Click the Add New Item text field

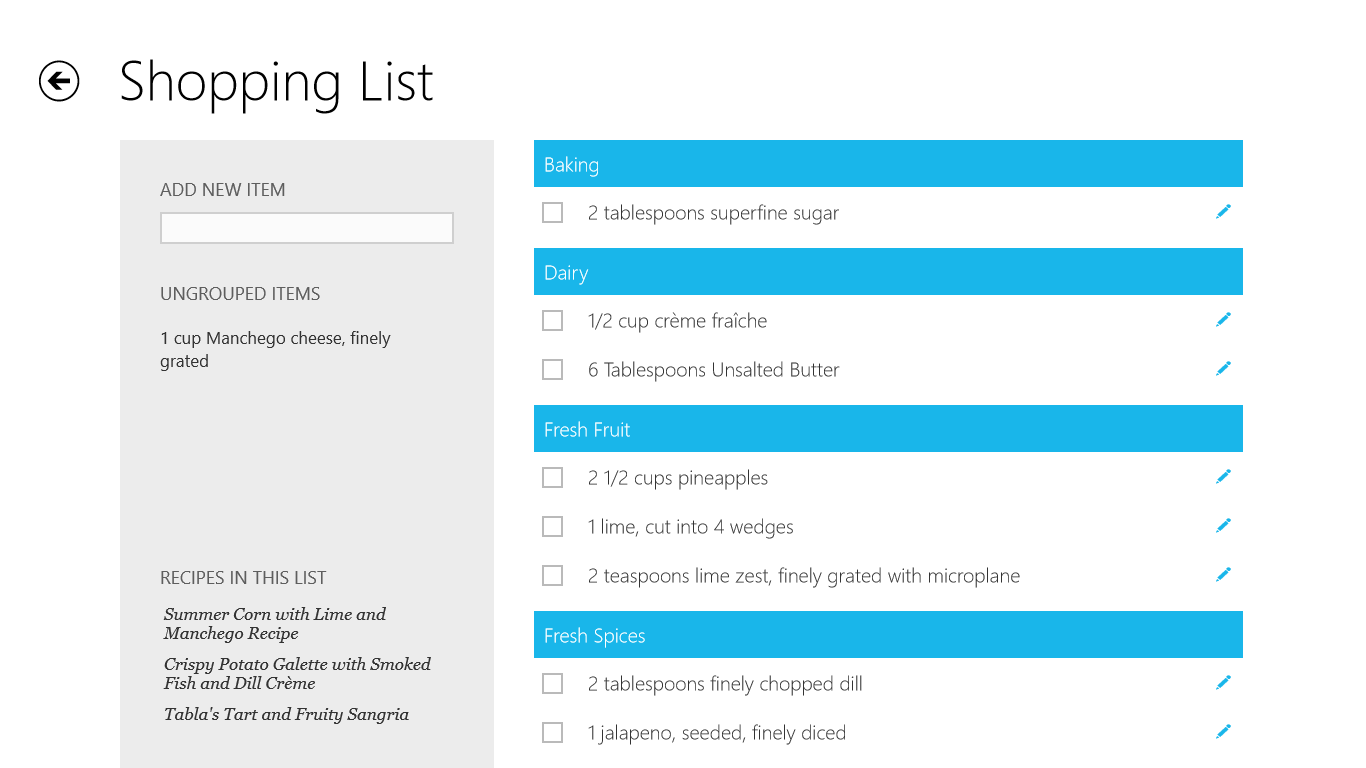306,228
